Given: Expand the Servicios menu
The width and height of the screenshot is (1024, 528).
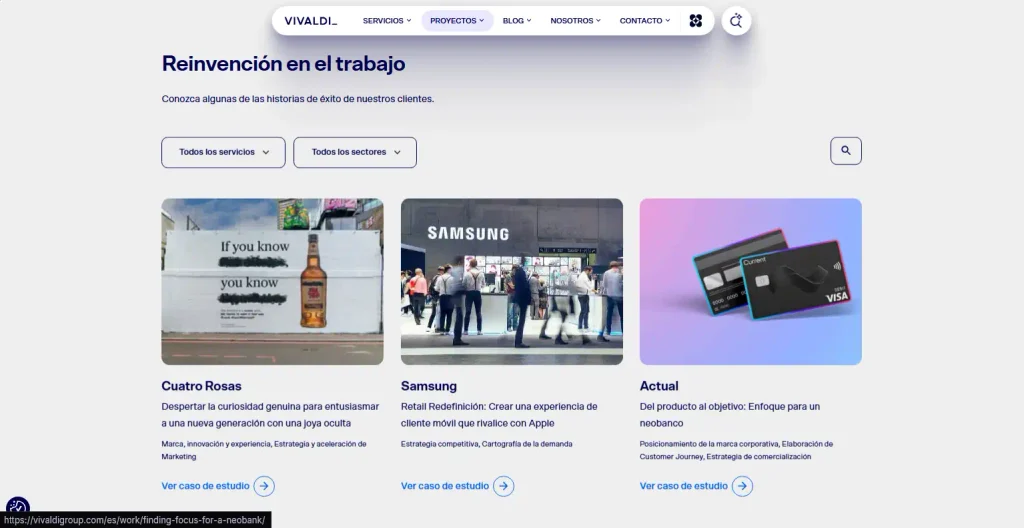Looking at the screenshot, I should (387, 21).
